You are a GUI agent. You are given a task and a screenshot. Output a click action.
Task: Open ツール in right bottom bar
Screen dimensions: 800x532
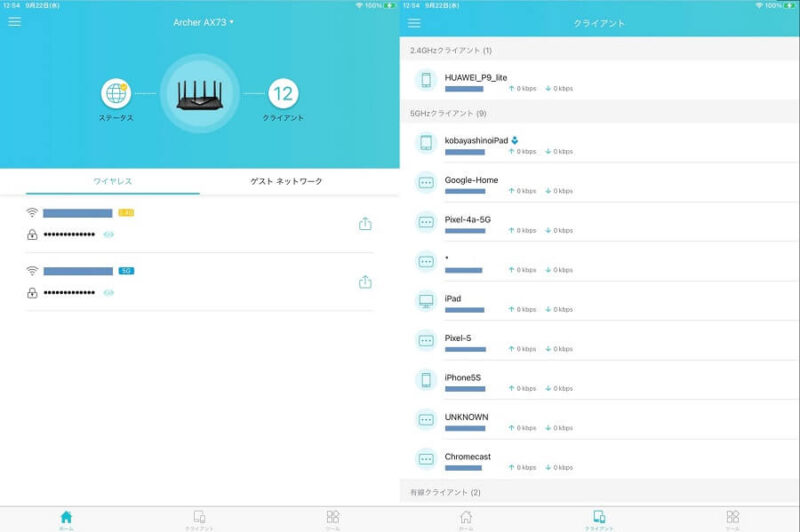(x=733, y=520)
